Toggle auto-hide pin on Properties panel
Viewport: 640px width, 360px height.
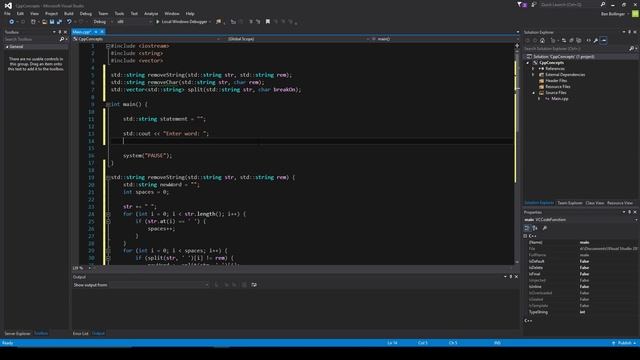[629, 212]
